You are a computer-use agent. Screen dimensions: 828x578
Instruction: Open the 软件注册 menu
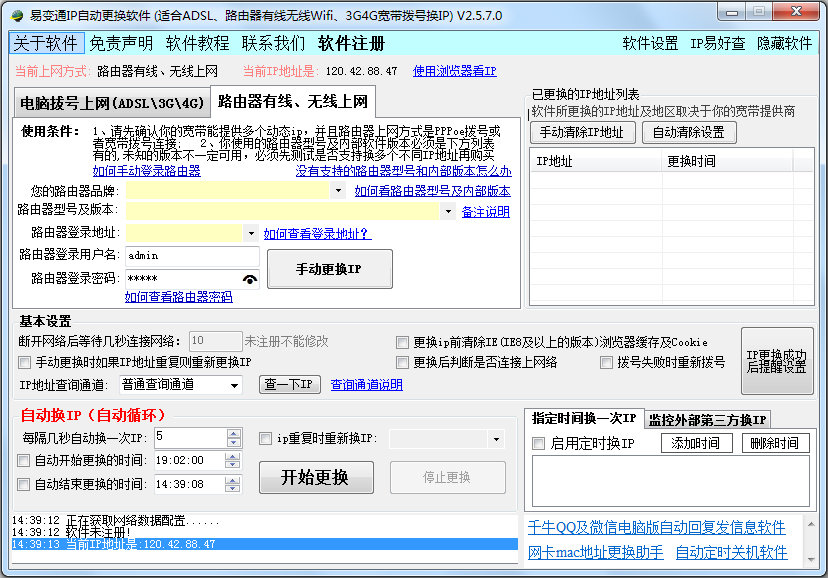pos(351,43)
